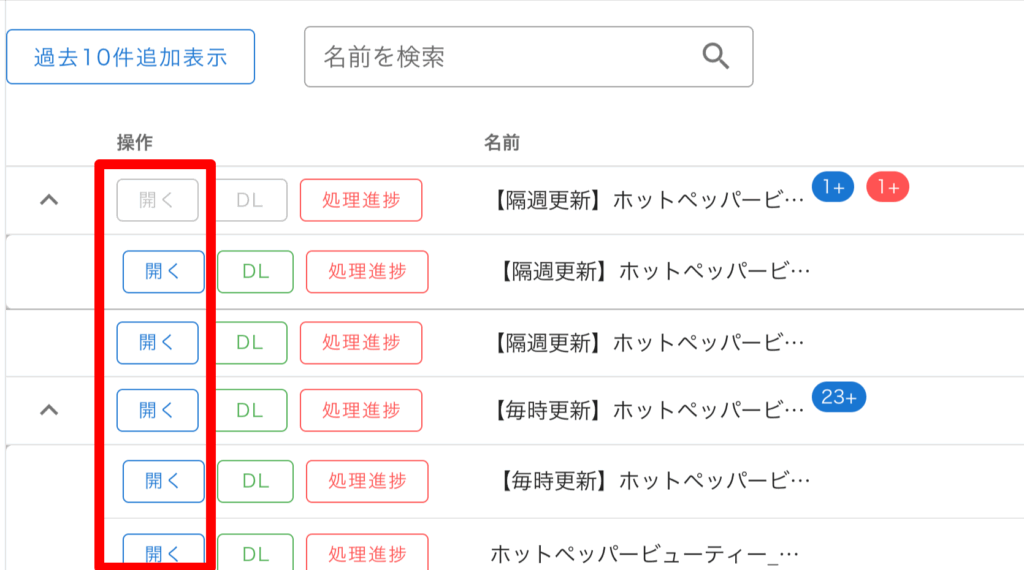1024x570 pixels.
Task: Click the 【毎時更新】 name beside the 23+ badge
Action: pyautogui.click(x=650, y=410)
